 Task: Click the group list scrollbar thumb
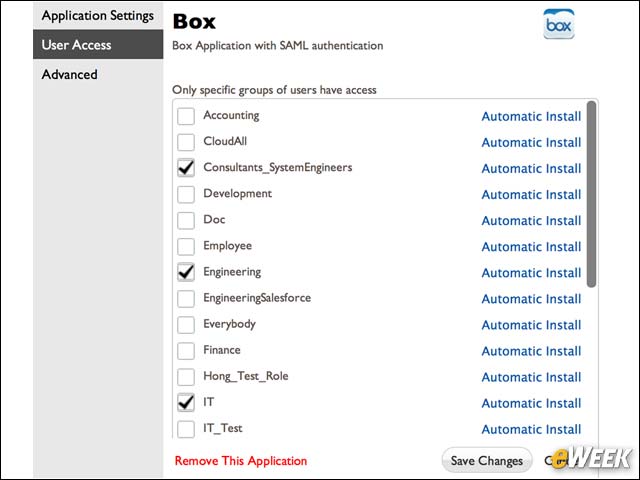point(591,194)
